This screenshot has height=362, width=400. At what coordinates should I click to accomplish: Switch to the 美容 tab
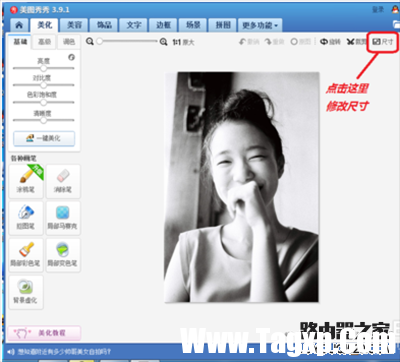(x=74, y=25)
